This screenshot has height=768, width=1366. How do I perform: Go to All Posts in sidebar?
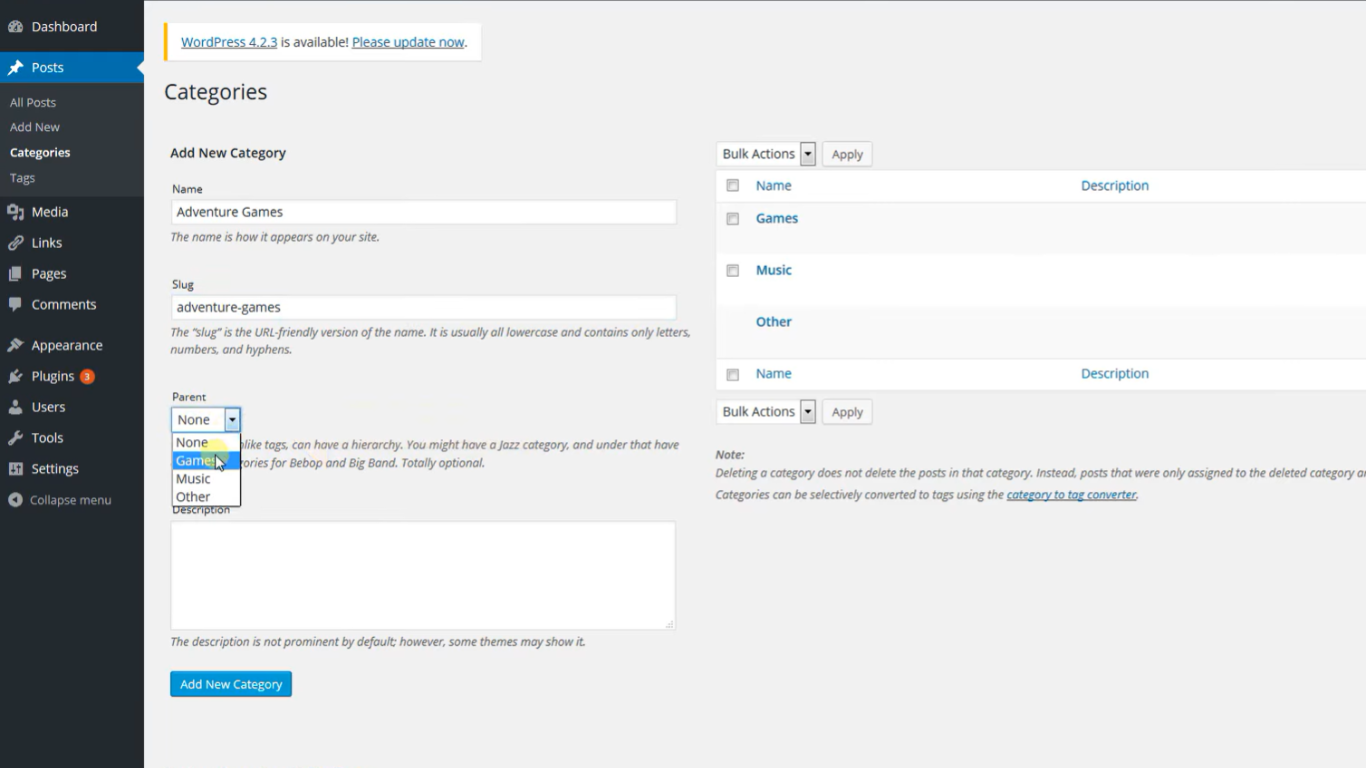point(33,103)
